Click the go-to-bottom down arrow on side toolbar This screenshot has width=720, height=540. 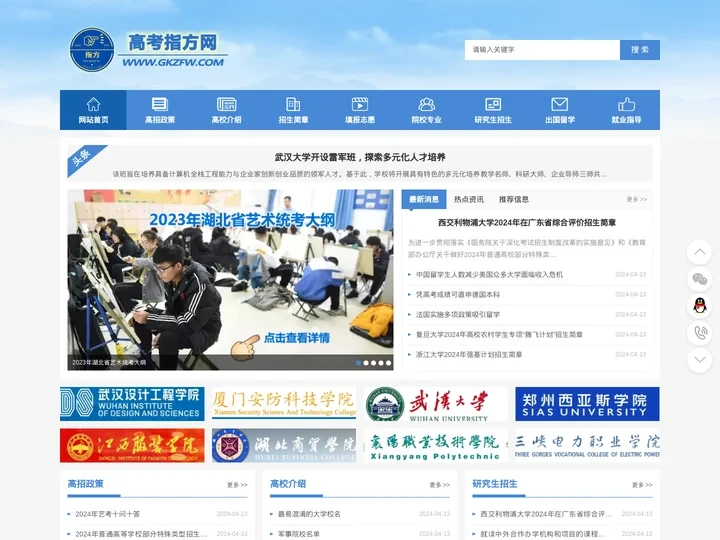click(x=699, y=360)
